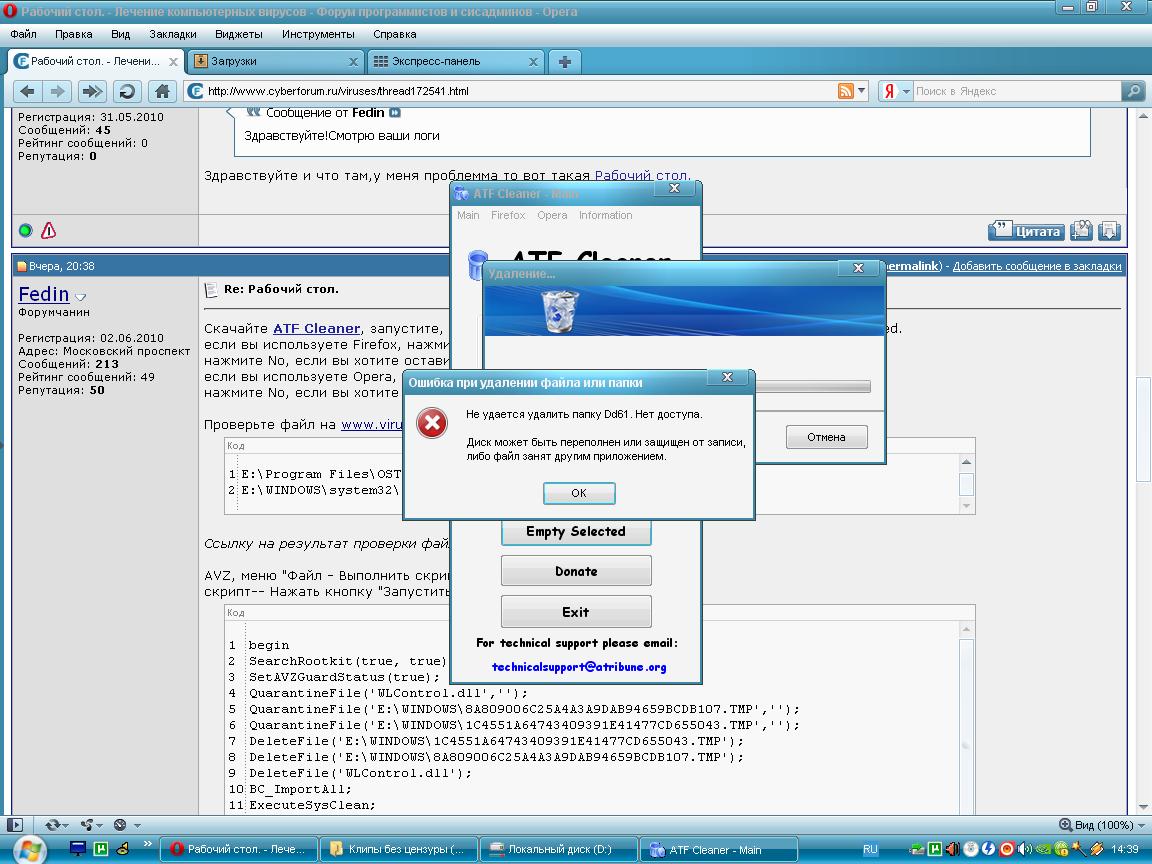
Task: Open the Вид (100%) zoom dropdown
Action: coord(1102,825)
